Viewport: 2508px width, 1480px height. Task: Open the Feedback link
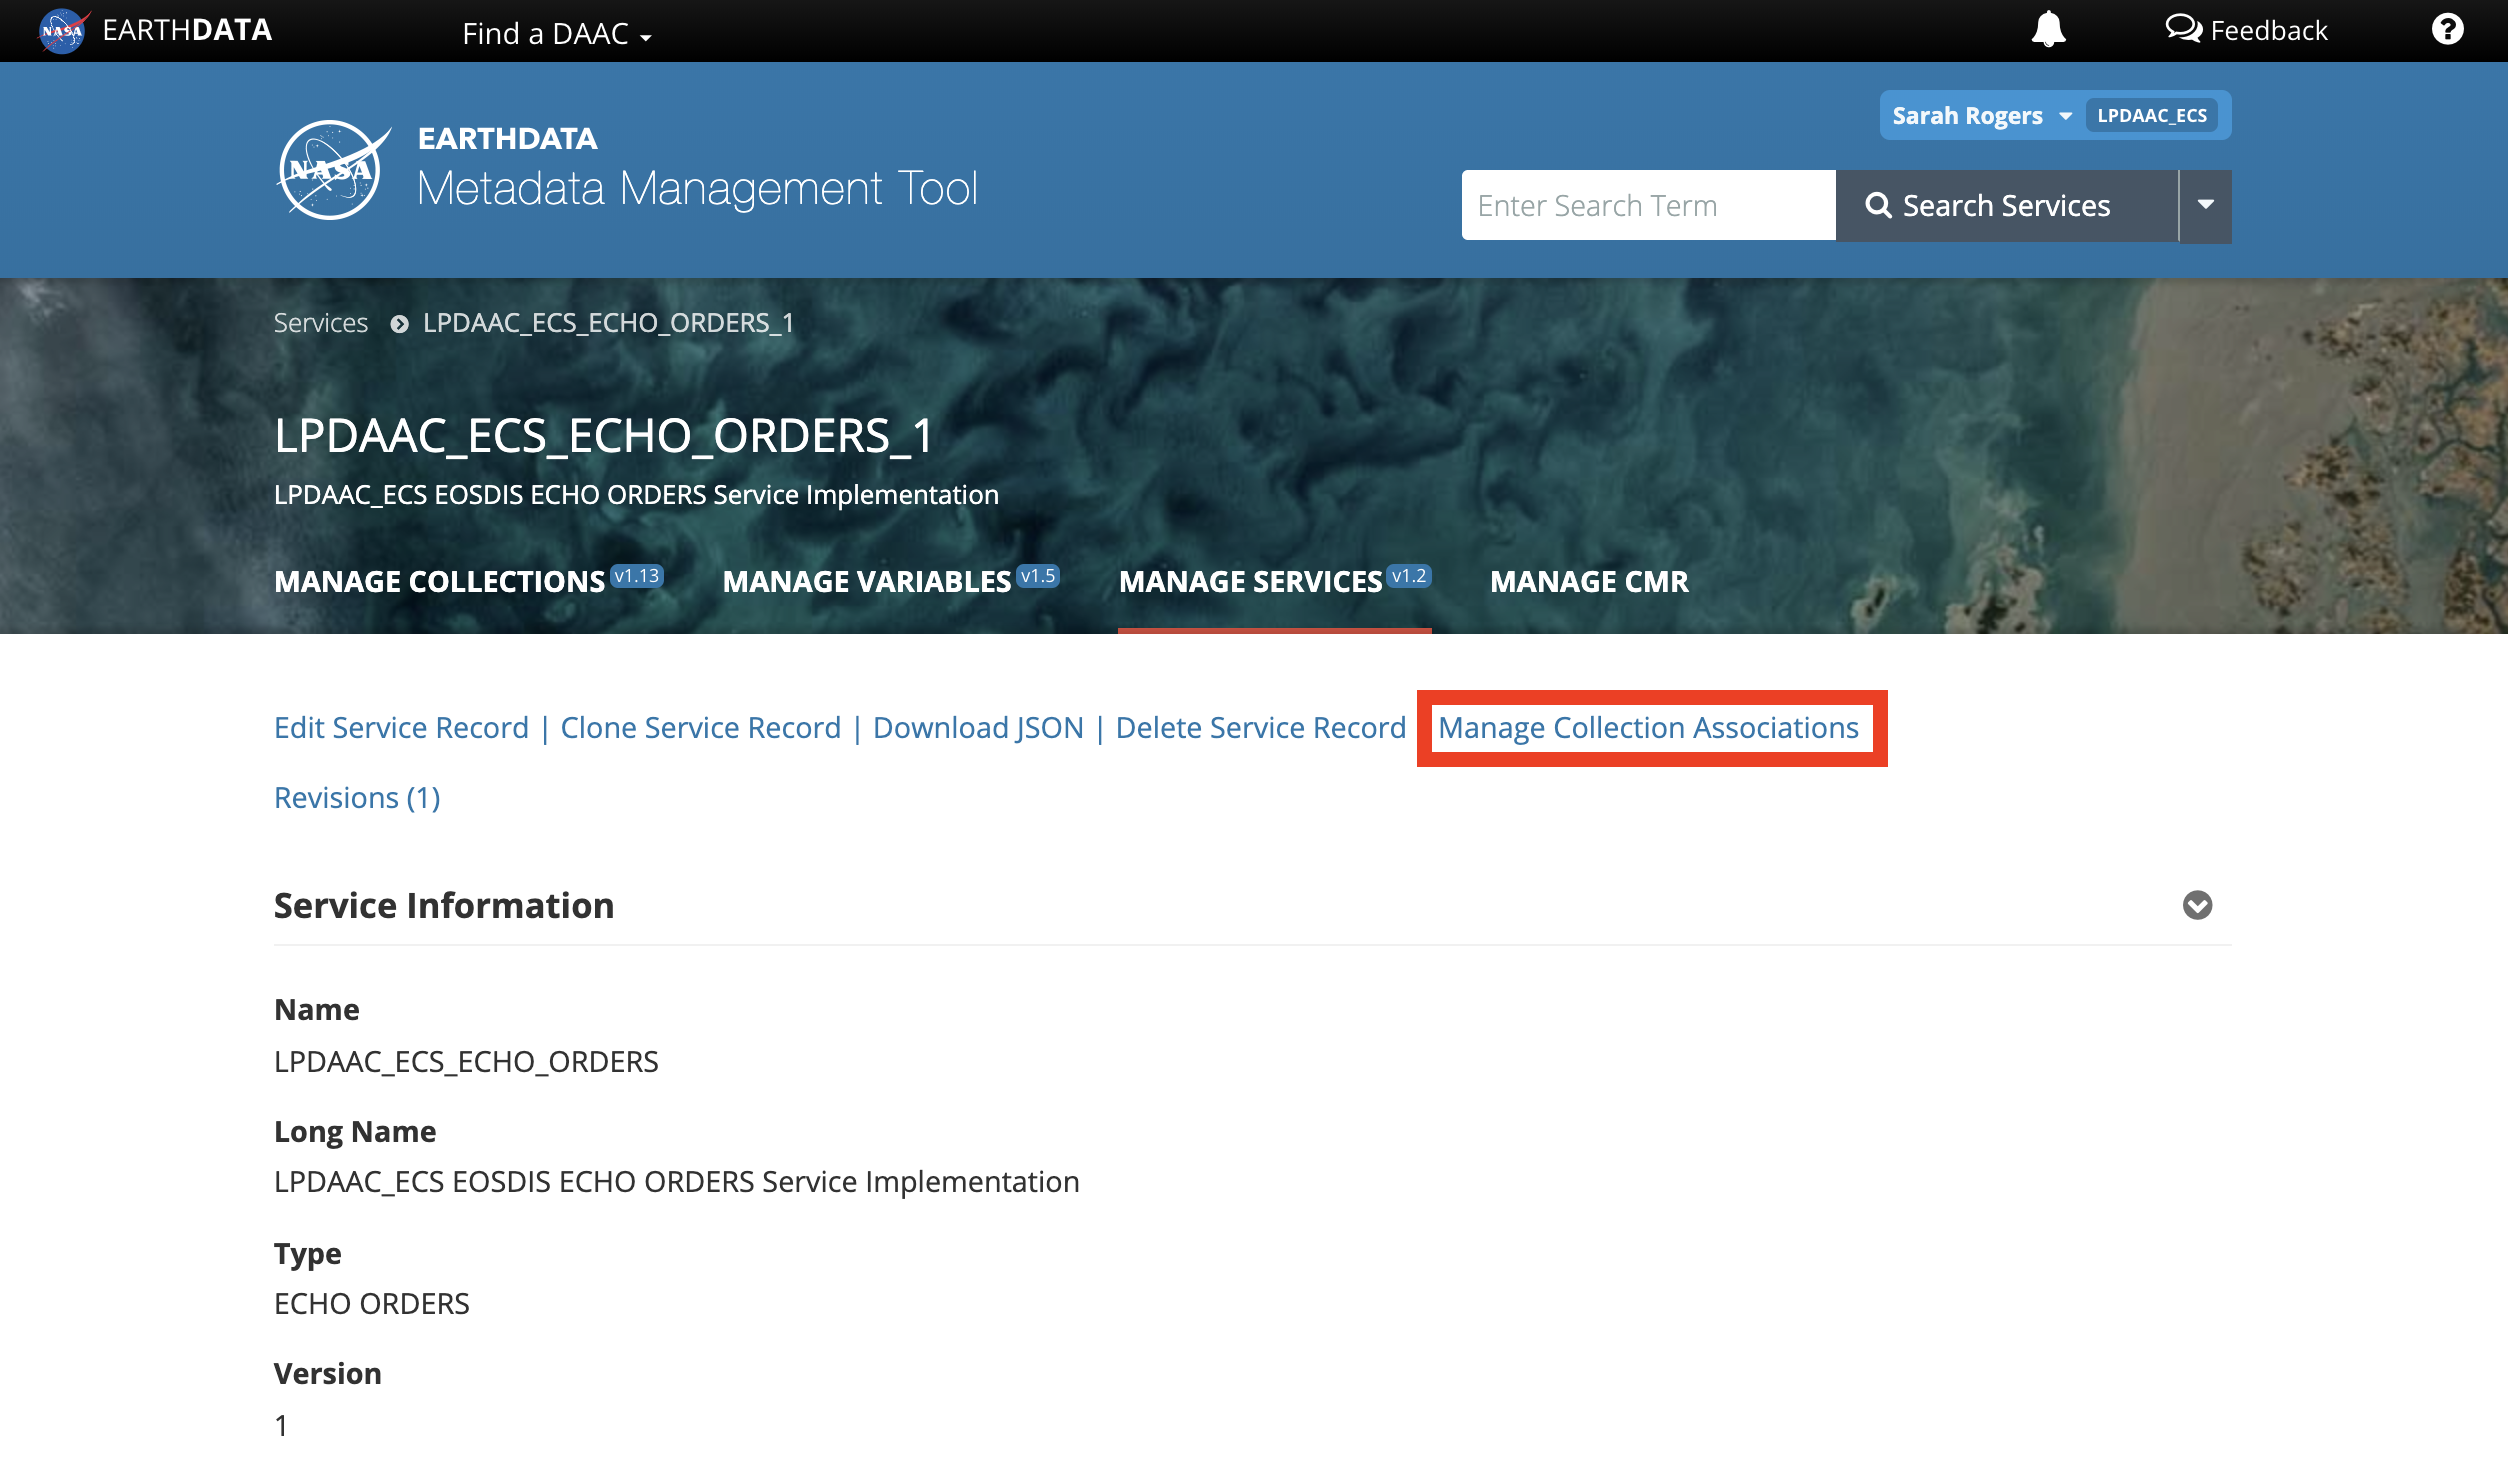2246,30
